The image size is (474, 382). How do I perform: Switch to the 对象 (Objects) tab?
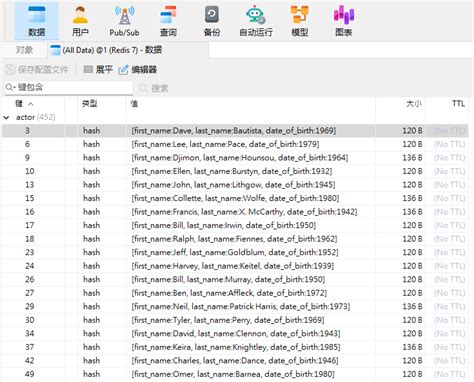24,50
